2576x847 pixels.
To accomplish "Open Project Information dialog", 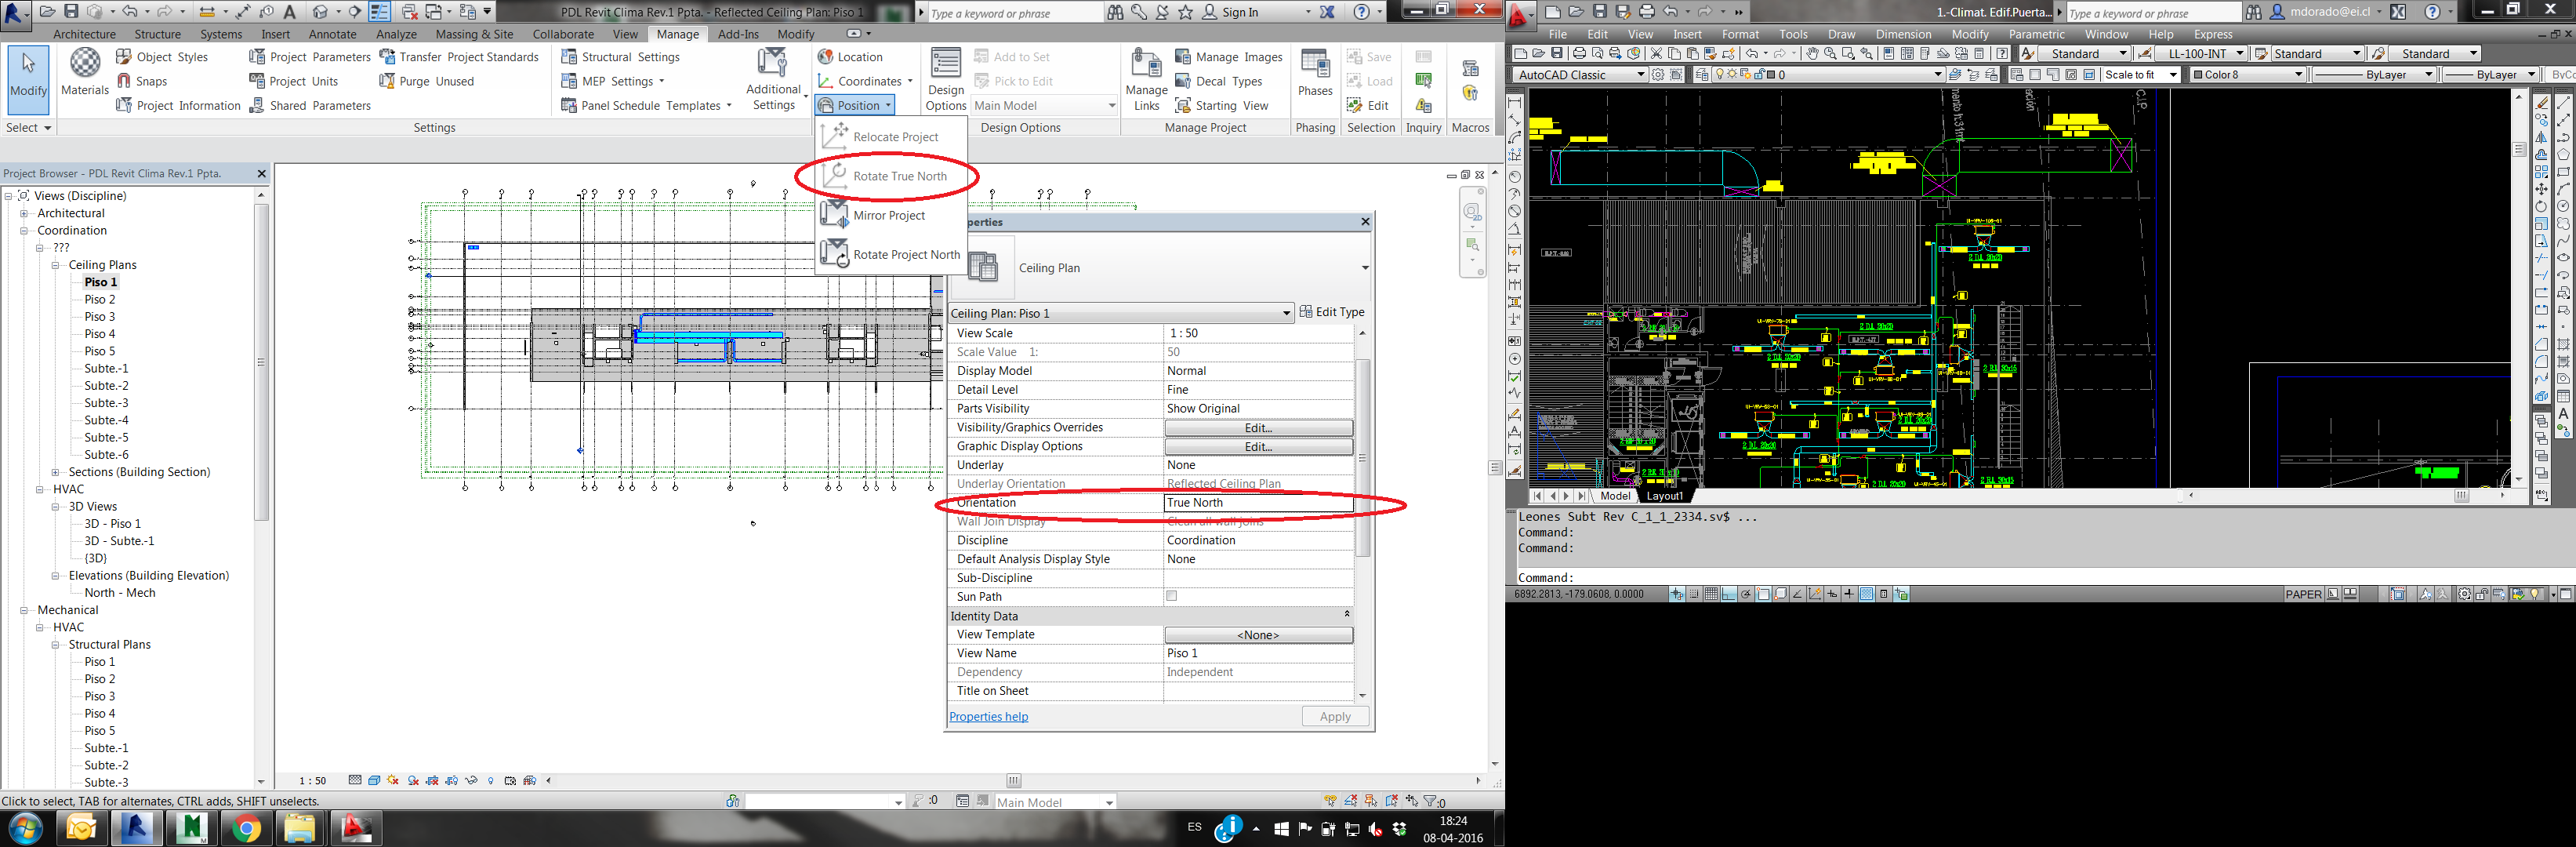I will click(178, 105).
